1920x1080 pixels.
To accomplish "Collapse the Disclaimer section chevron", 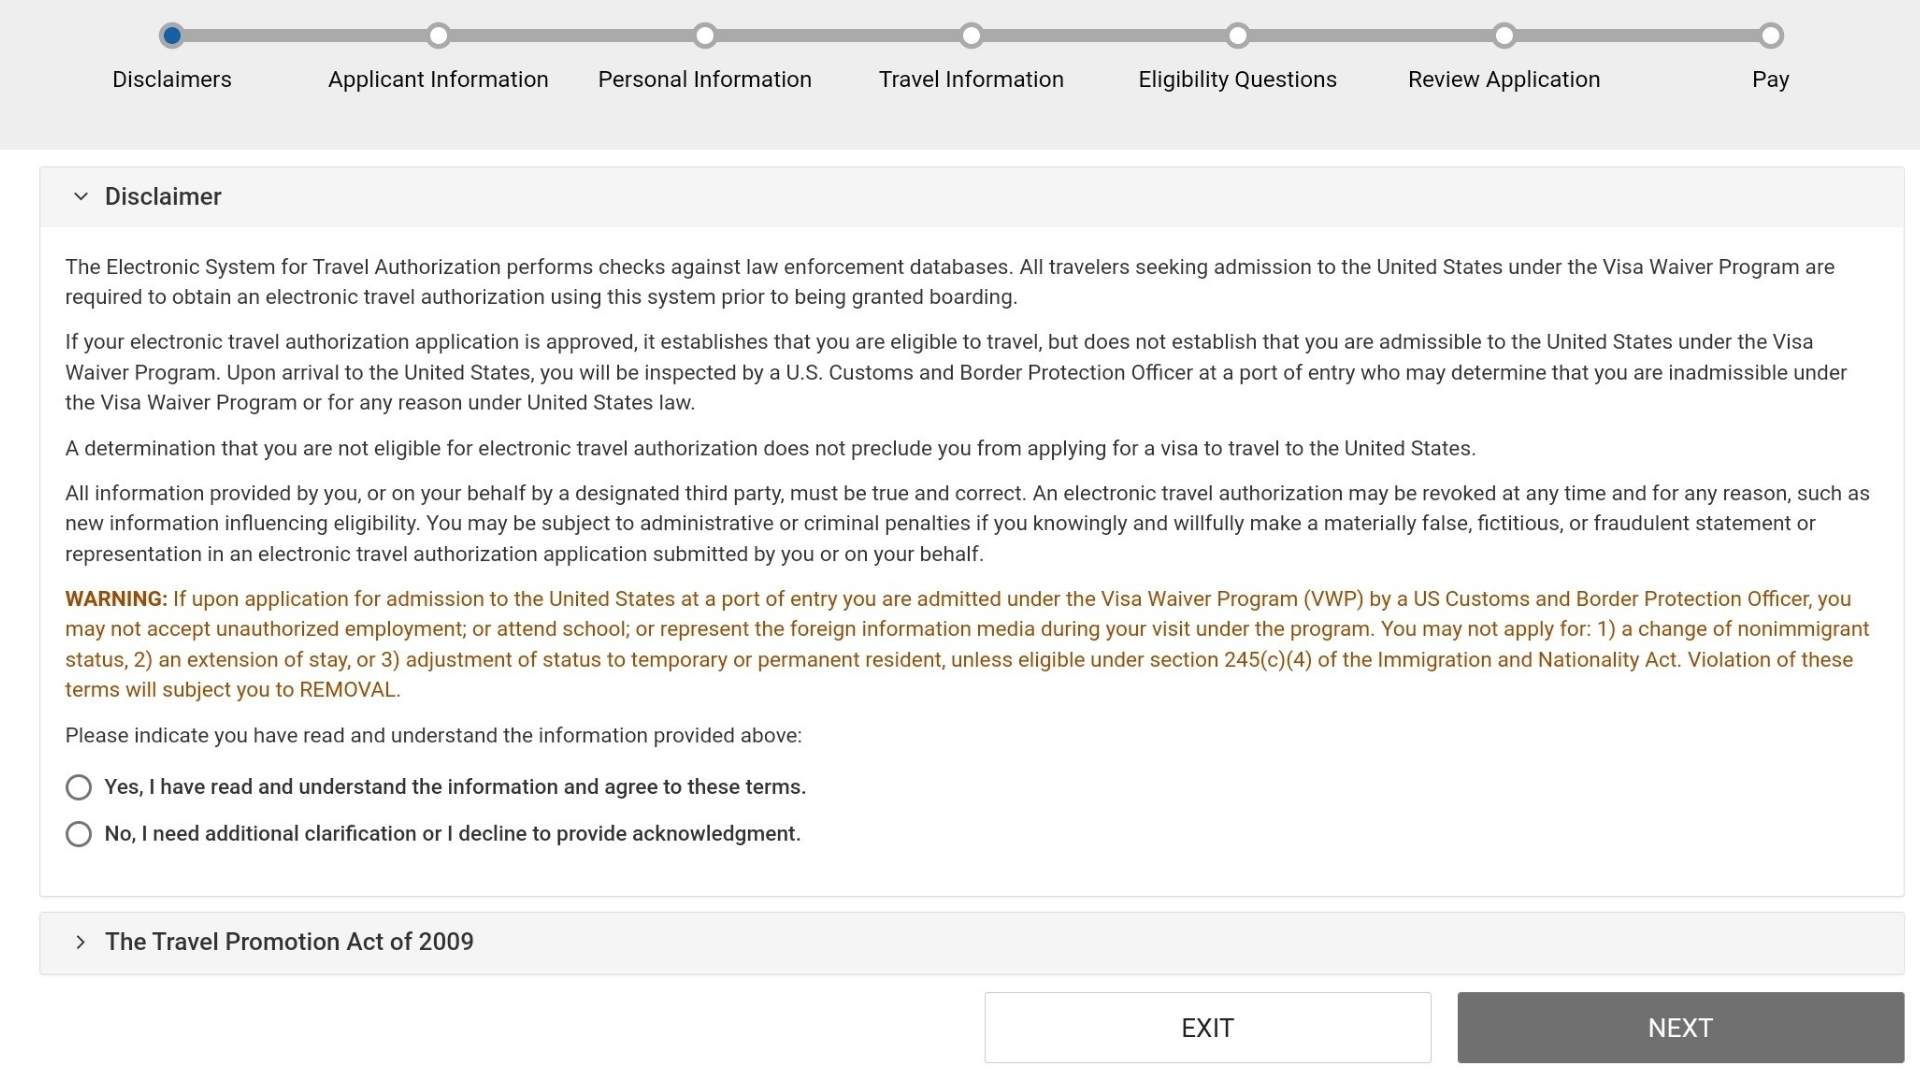I will 81,197.
